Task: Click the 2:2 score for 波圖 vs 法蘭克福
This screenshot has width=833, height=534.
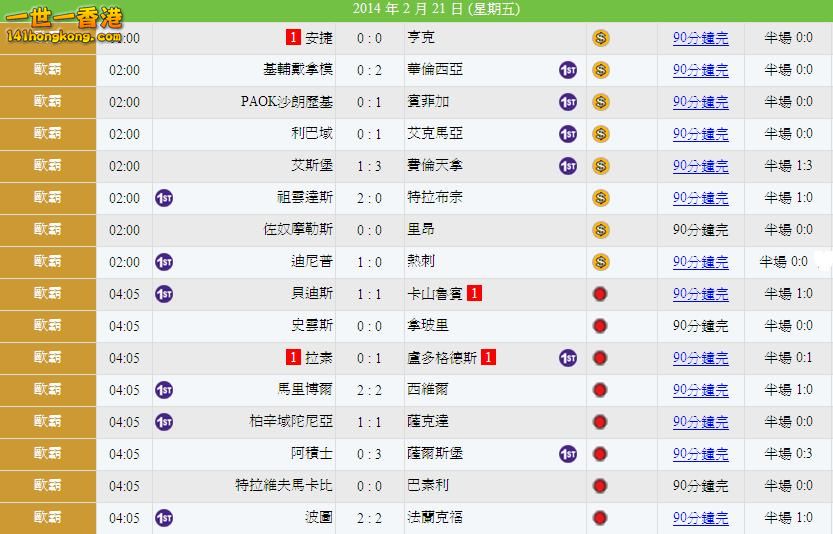Action: coord(370,518)
